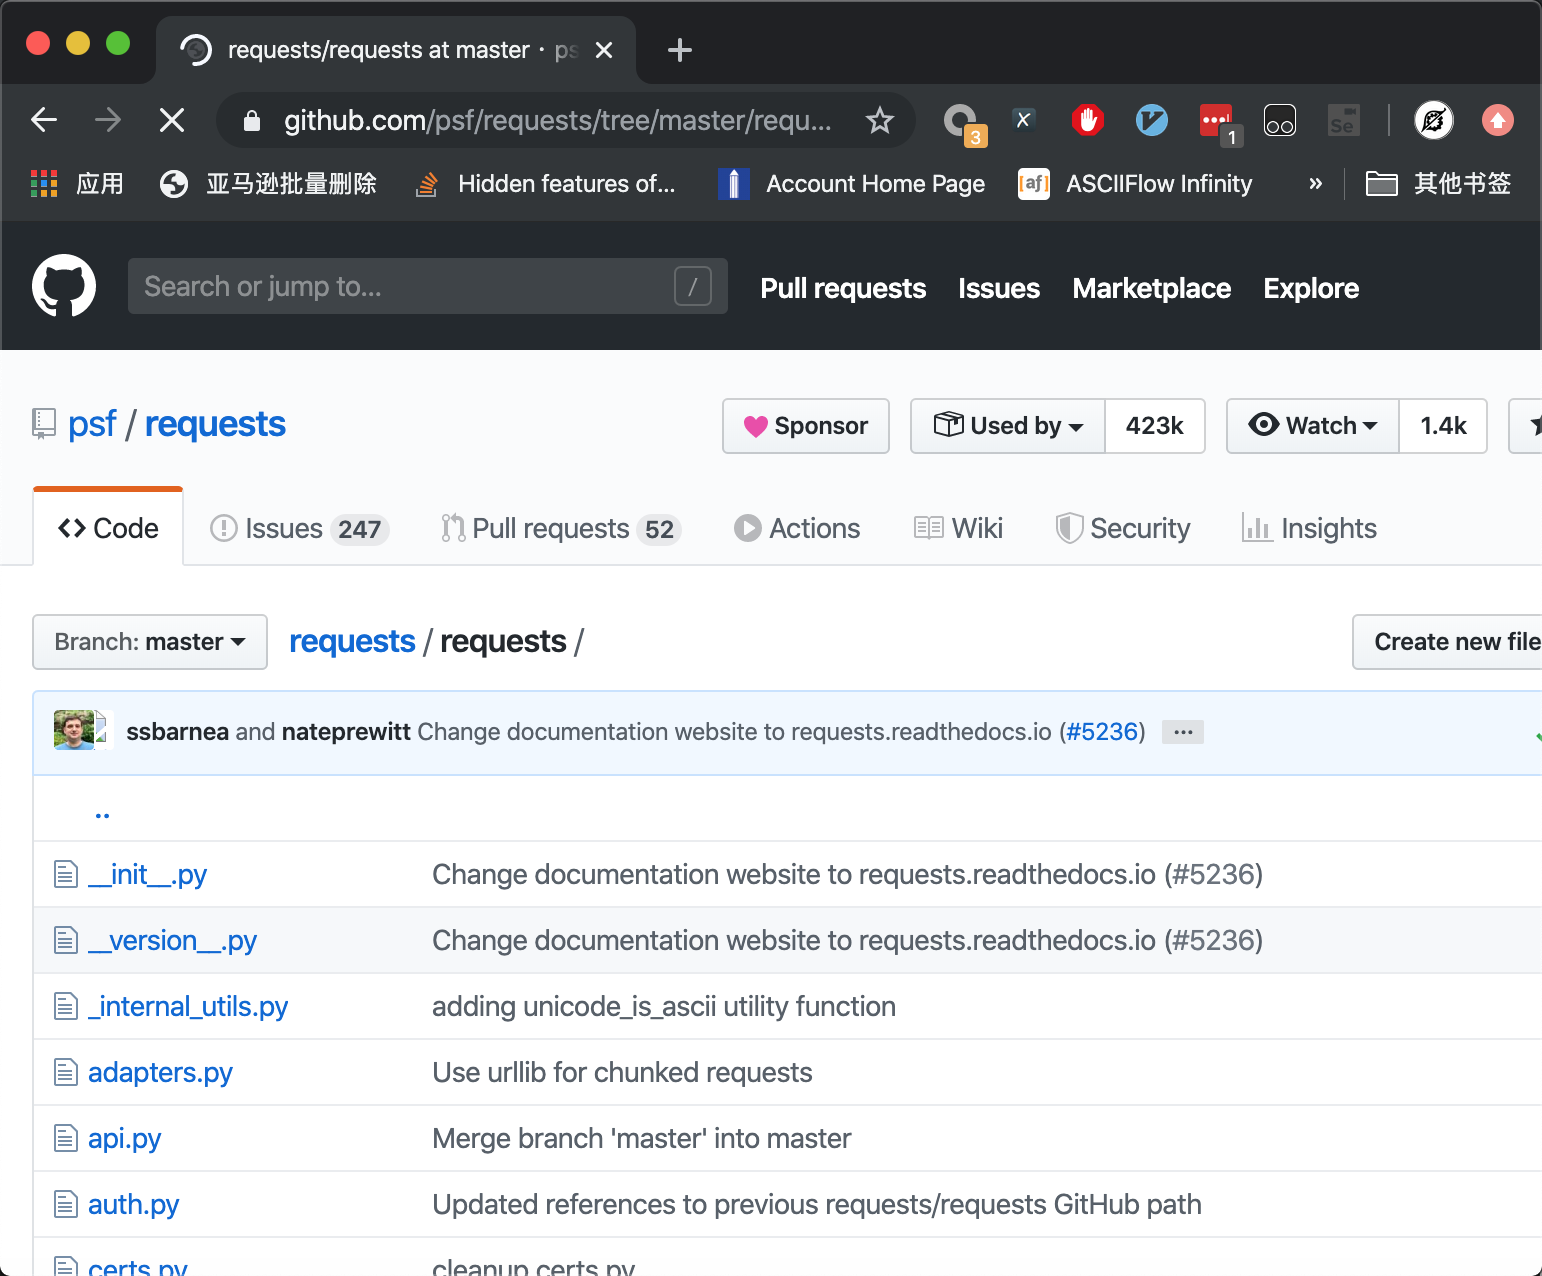Click the requests breadcrumb root link
1542x1276 pixels.
click(352, 642)
